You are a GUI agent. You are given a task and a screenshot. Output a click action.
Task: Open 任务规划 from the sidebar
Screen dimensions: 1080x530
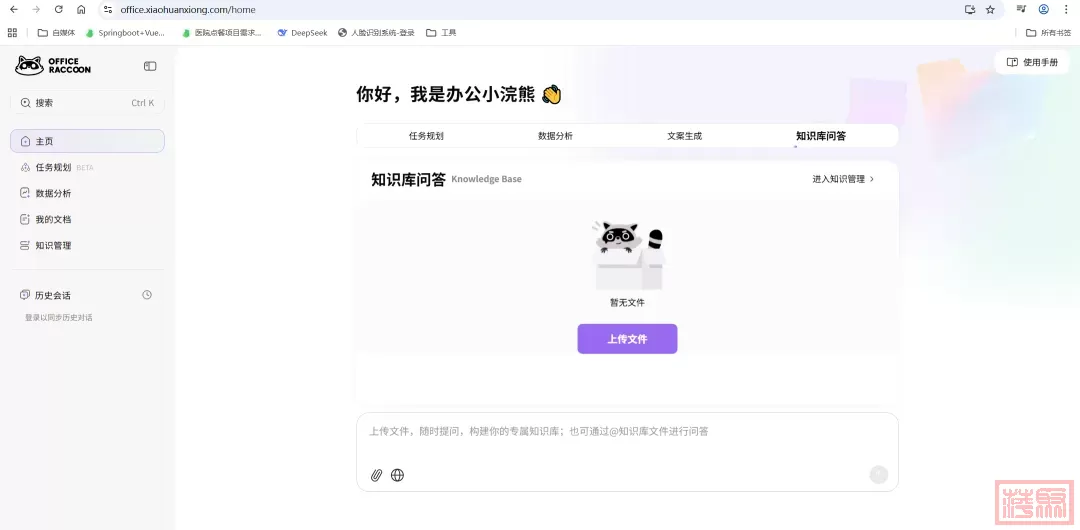click(54, 167)
